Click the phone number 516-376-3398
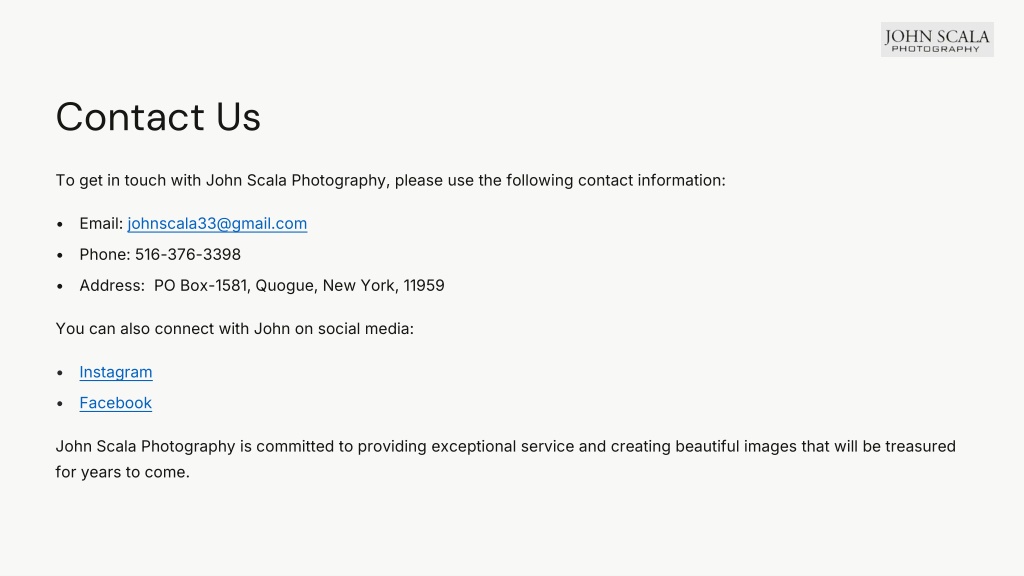Viewport: 1024px width, 576px height. [187, 255]
